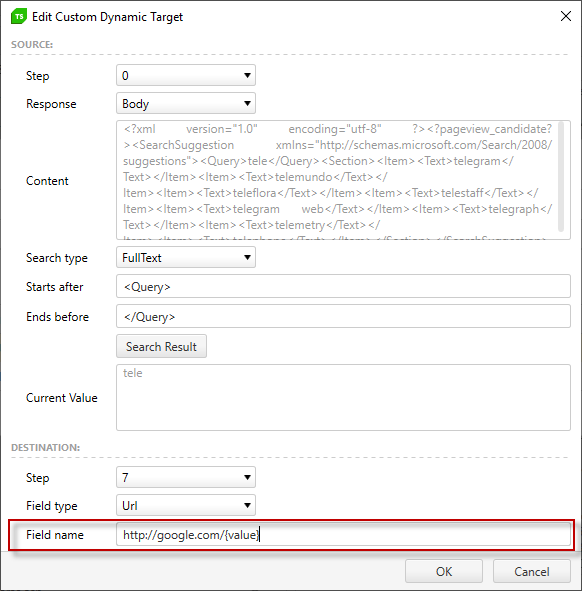This screenshot has width=582, height=591.
Task: Open the Search type FullText dropdown
Action: point(186,257)
